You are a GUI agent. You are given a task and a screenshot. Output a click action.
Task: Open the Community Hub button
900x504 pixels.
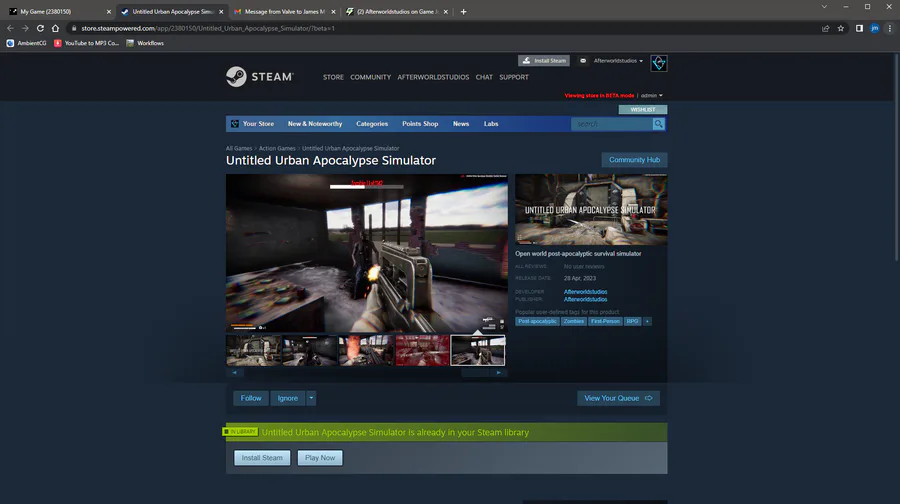pos(634,160)
